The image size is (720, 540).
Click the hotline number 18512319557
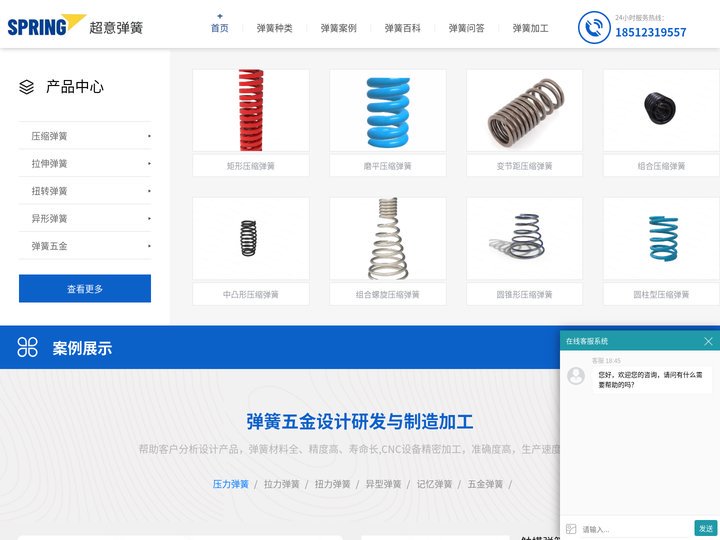[651, 32]
